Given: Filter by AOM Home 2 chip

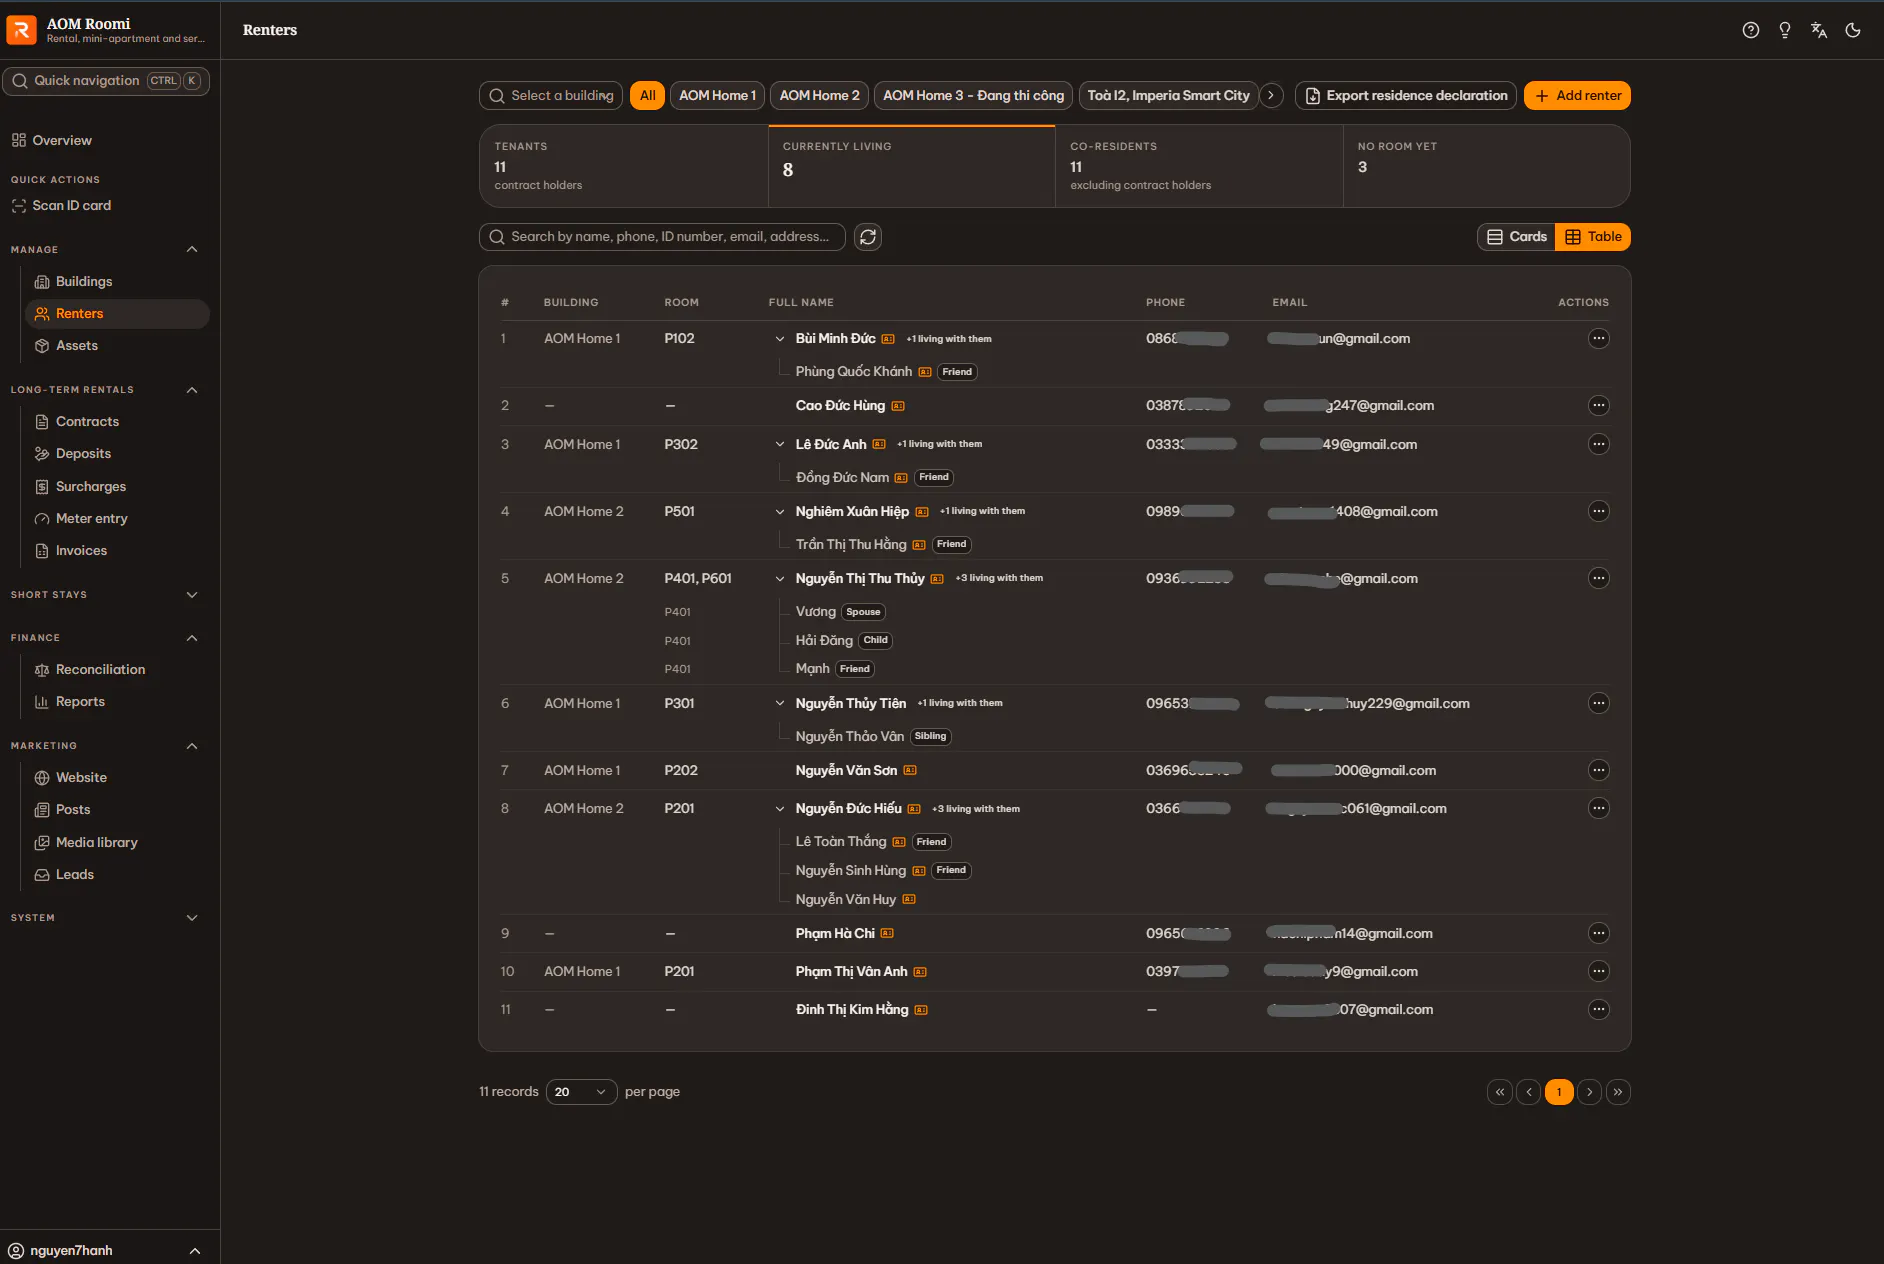Looking at the screenshot, I should pyautogui.click(x=819, y=95).
